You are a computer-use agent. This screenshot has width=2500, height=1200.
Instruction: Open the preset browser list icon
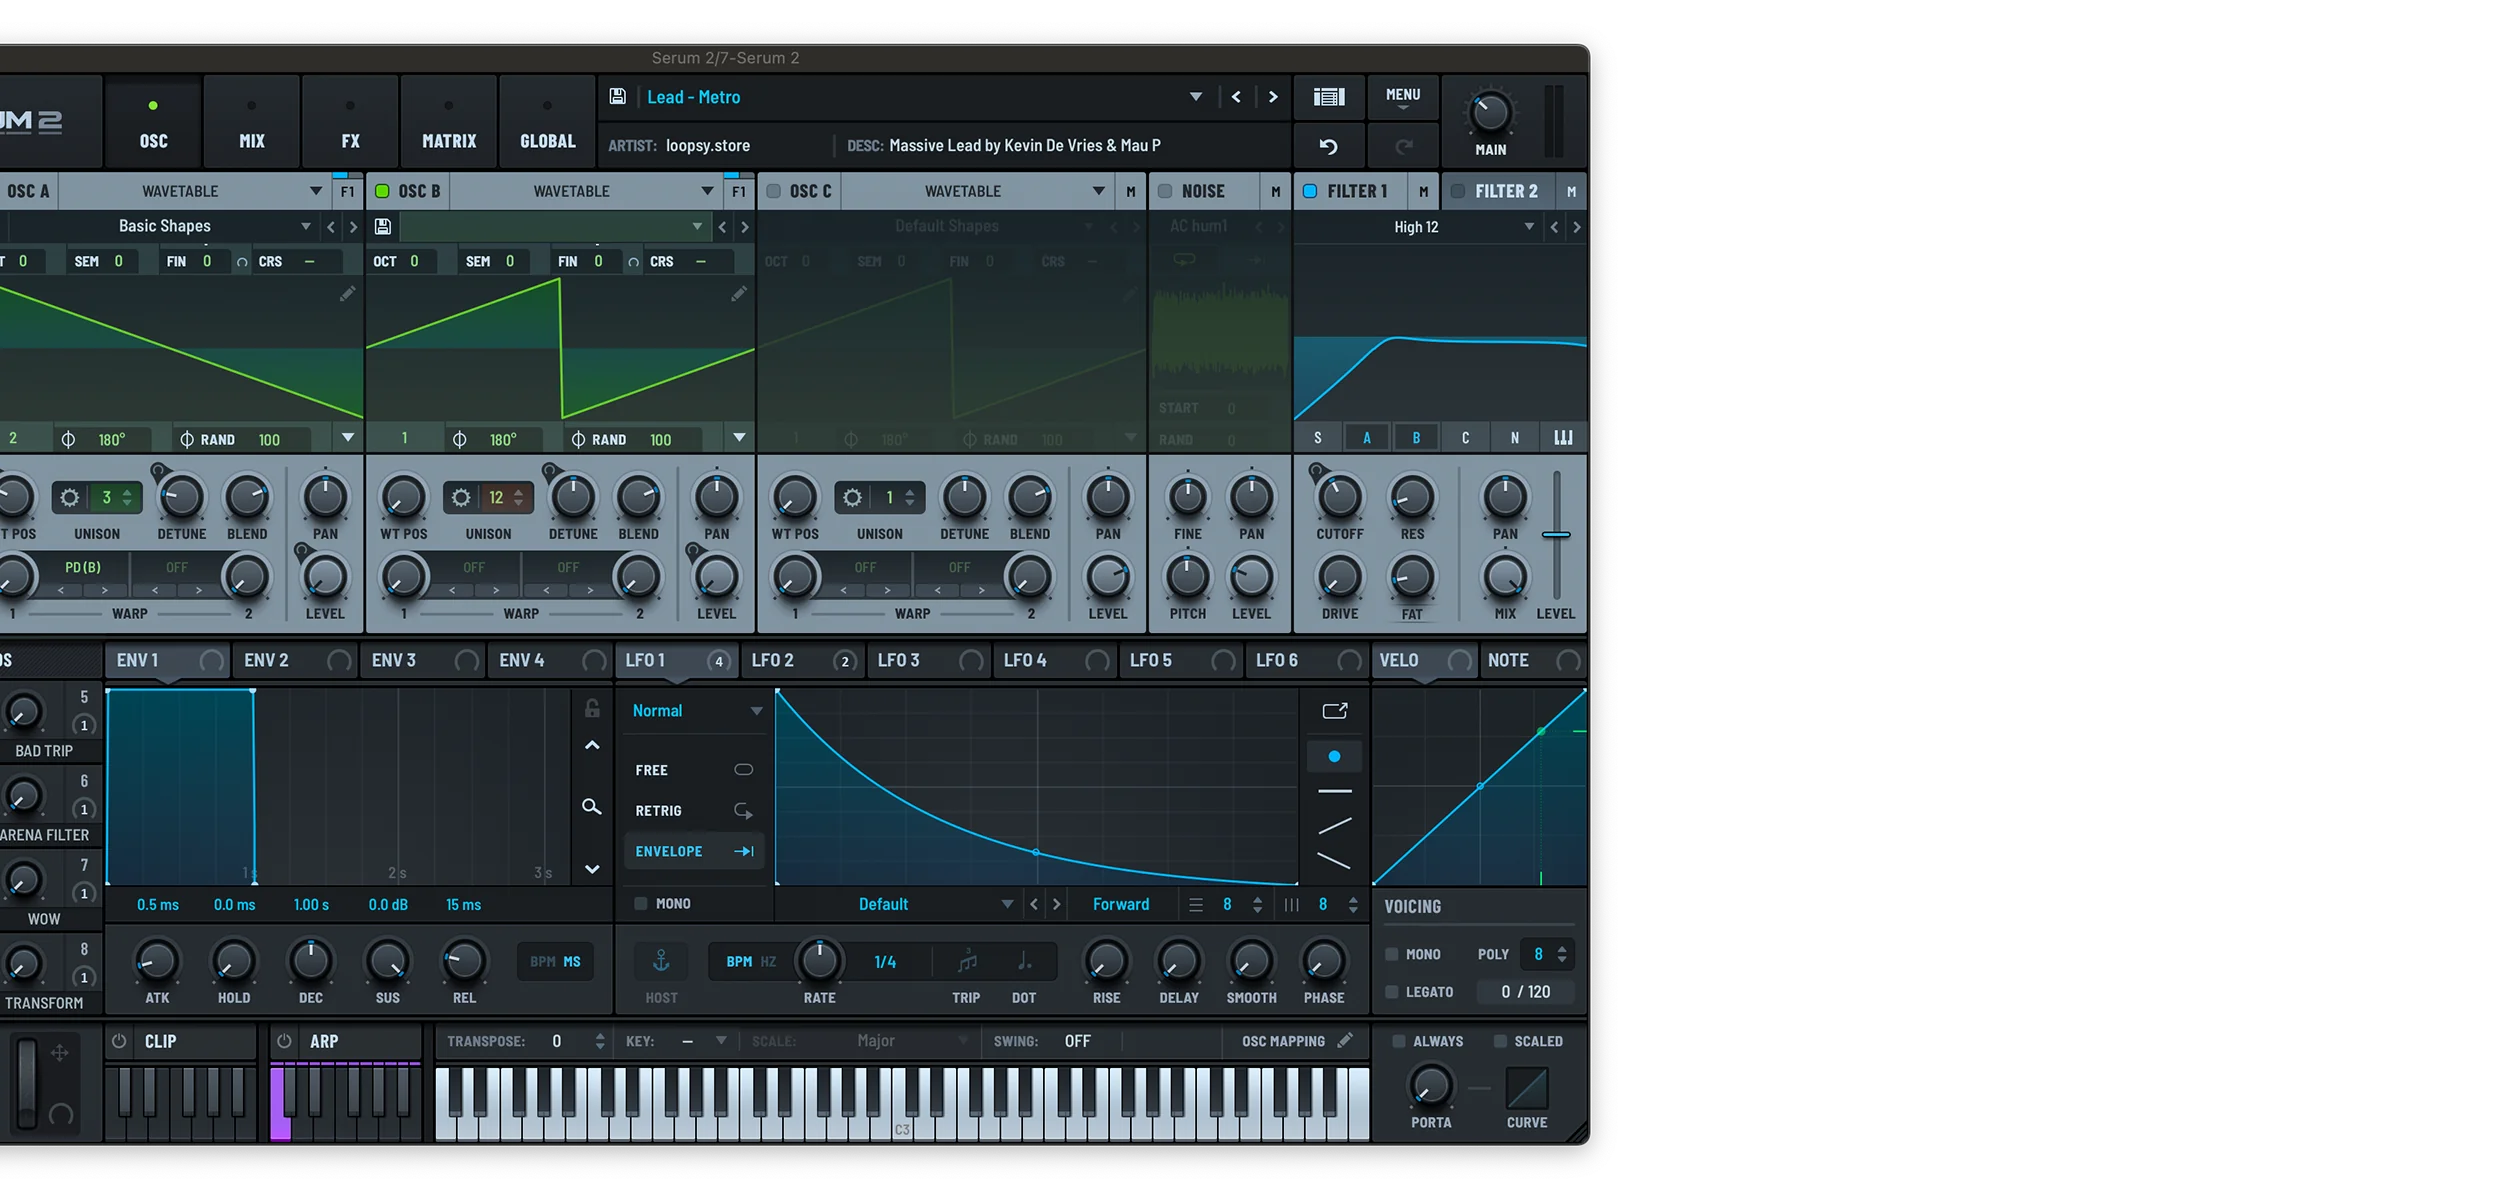click(1328, 97)
